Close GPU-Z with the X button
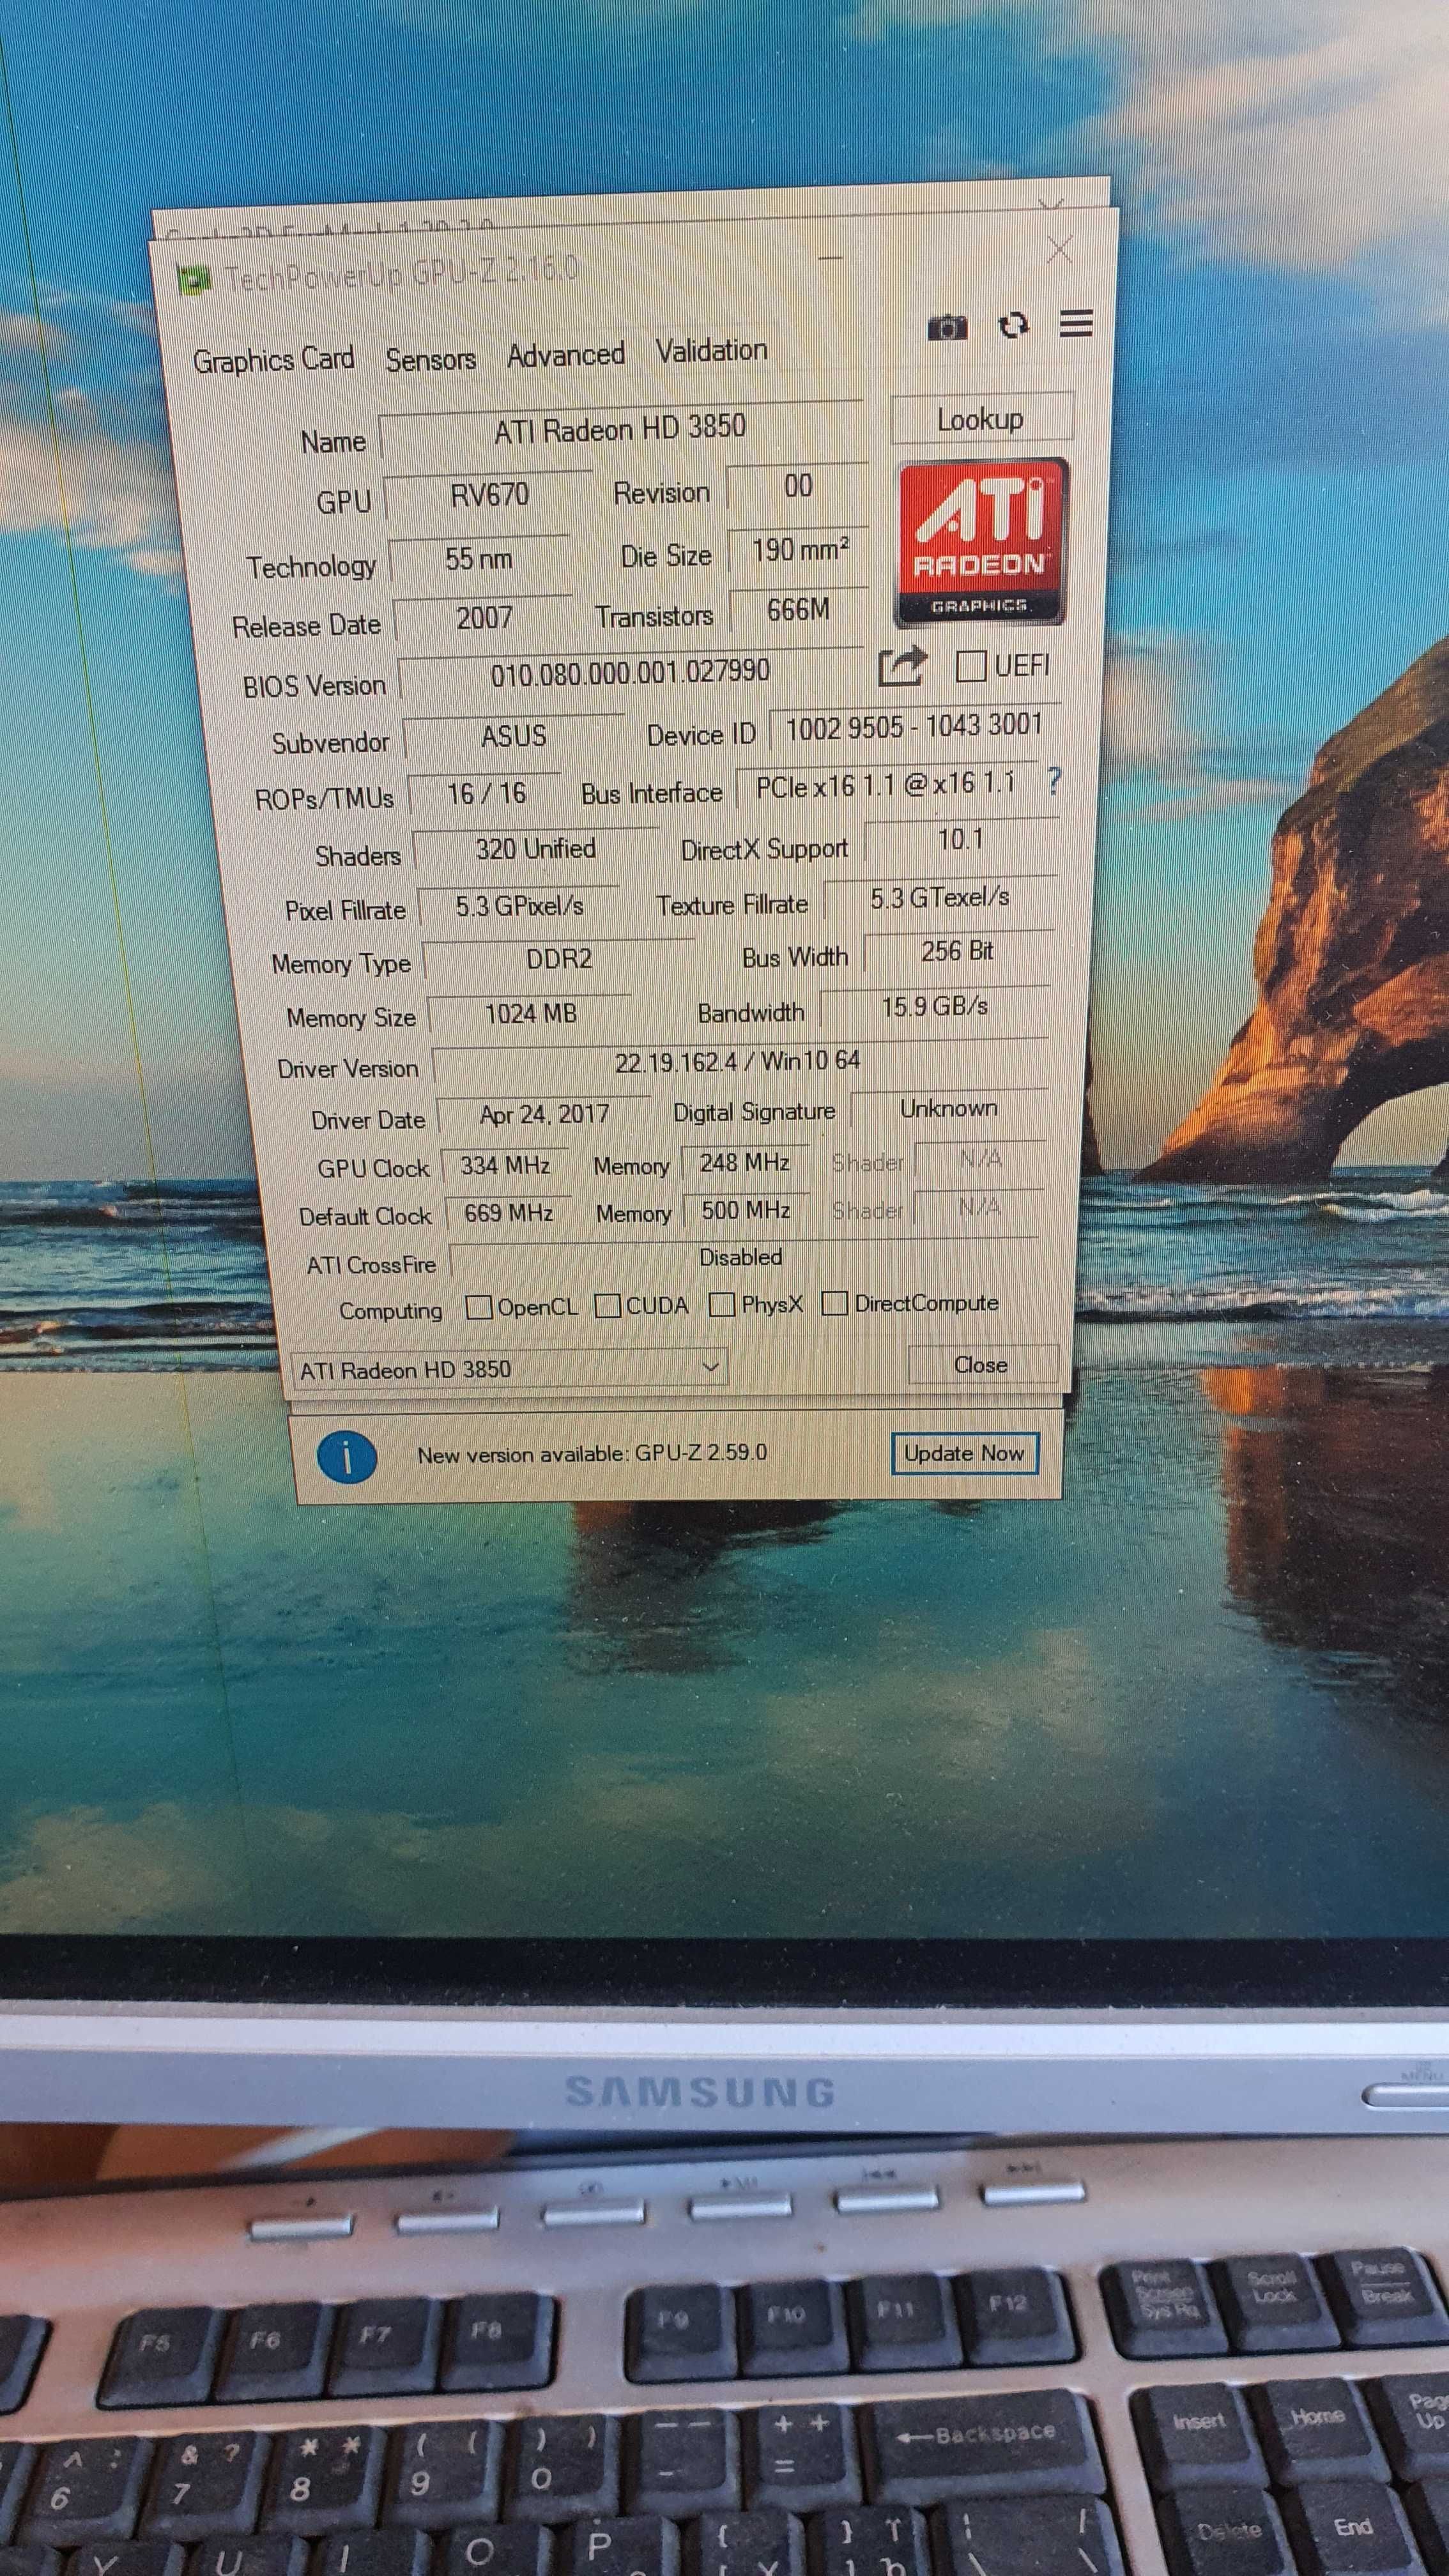This screenshot has height=2576, width=1449. (1059, 250)
